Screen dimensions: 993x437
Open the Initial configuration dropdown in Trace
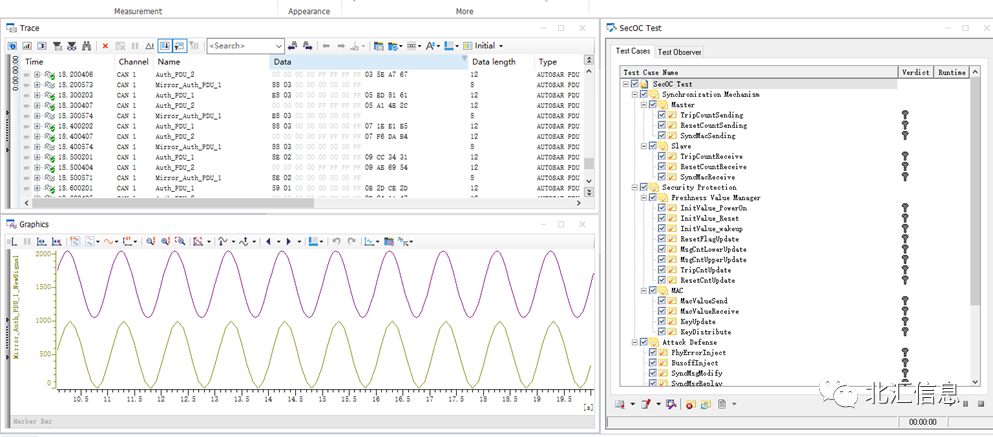coord(487,46)
